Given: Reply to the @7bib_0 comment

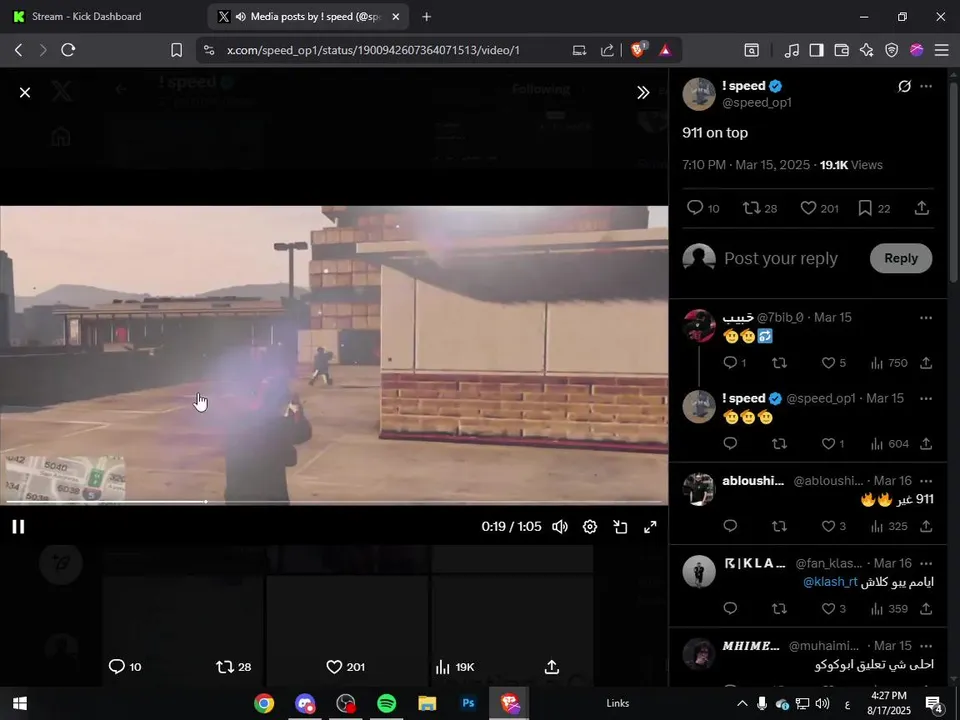Looking at the screenshot, I should coord(735,363).
